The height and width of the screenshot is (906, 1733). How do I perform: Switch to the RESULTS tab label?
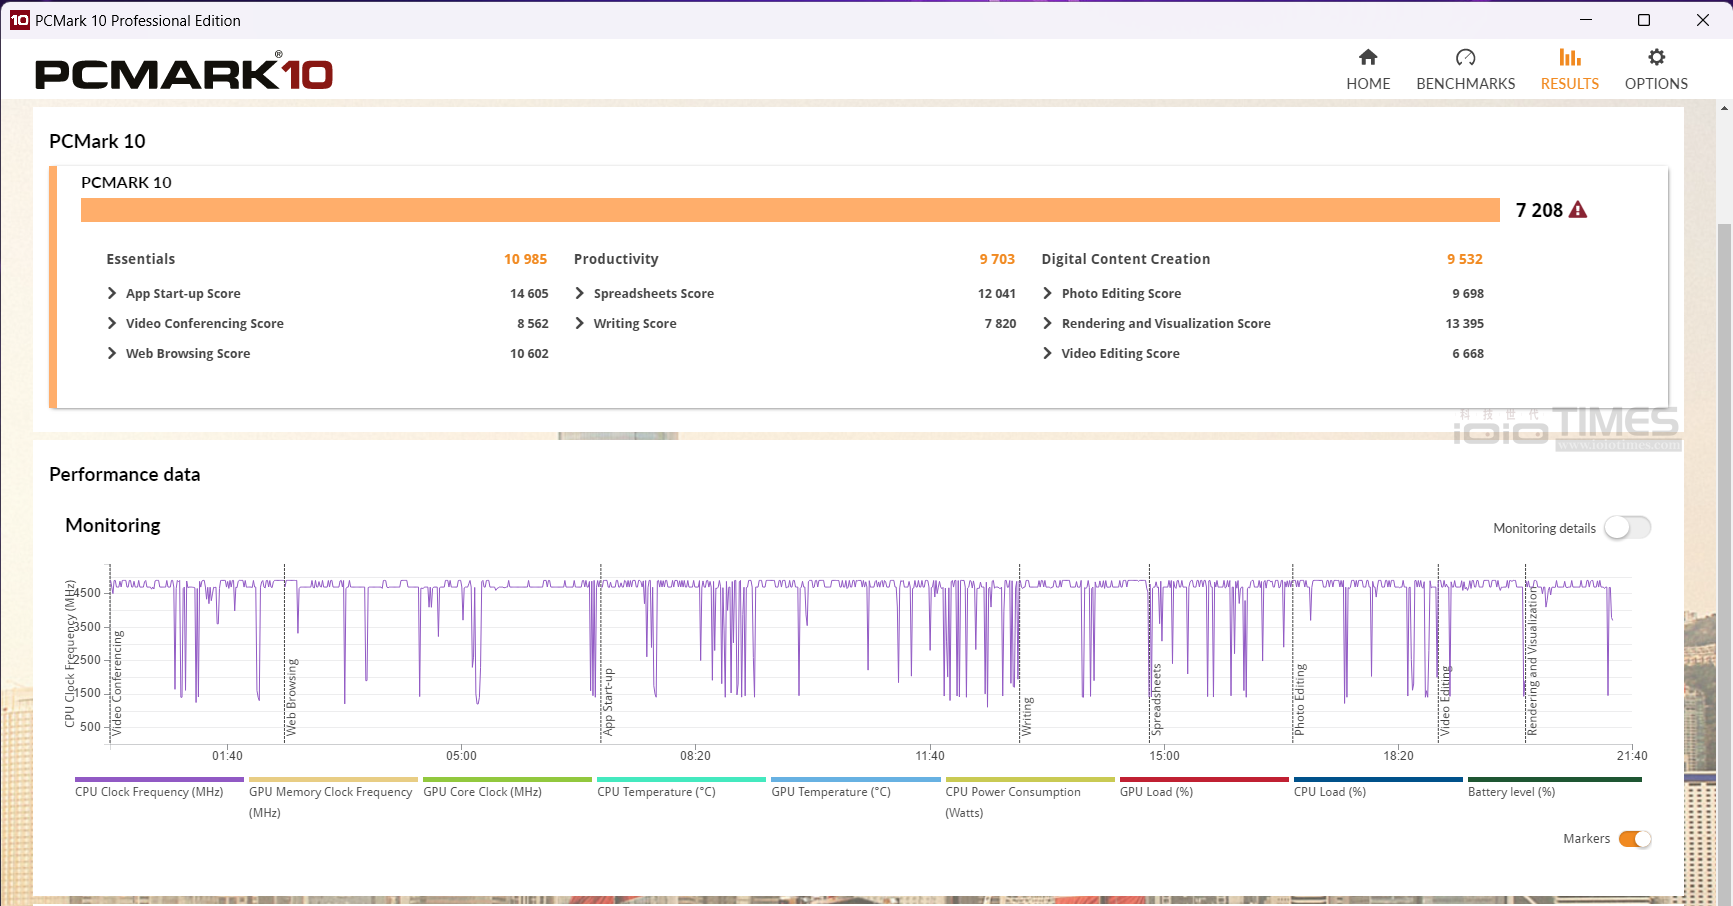(1569, 84)
